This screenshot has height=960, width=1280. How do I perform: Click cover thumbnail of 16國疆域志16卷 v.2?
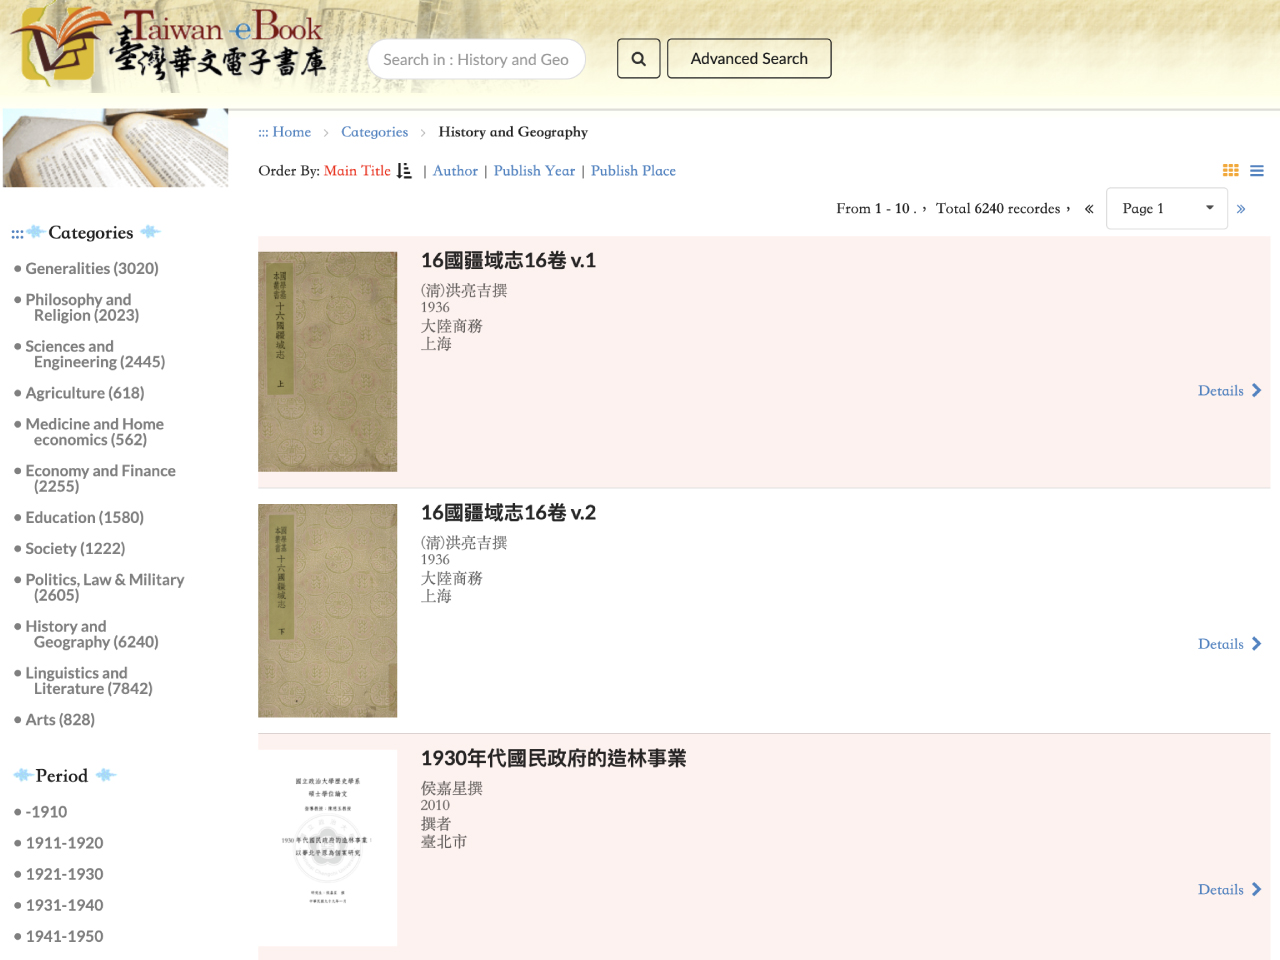pyautogui.click(x=328, y=611)
